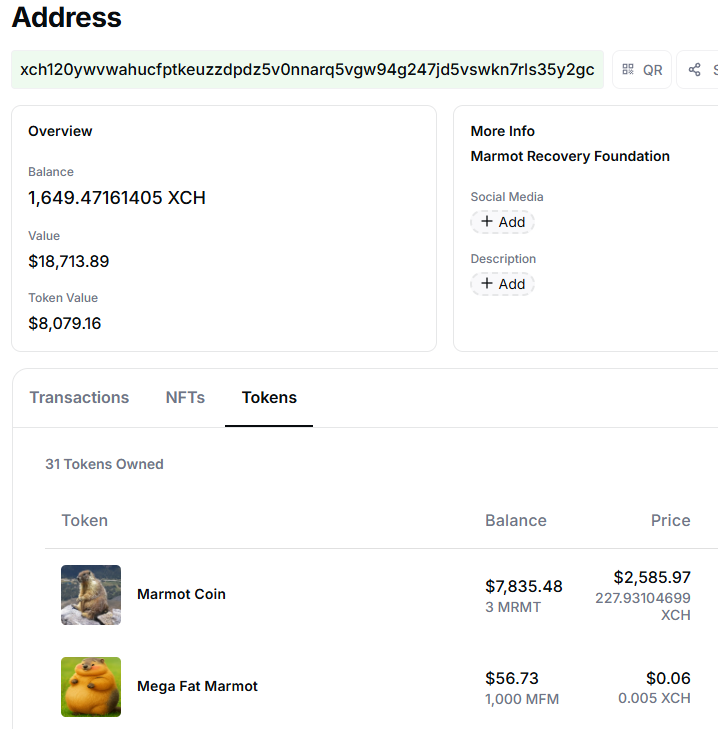Click the $18,713.89 value figure
Screen dimensions: 718x729
[68, 261]
